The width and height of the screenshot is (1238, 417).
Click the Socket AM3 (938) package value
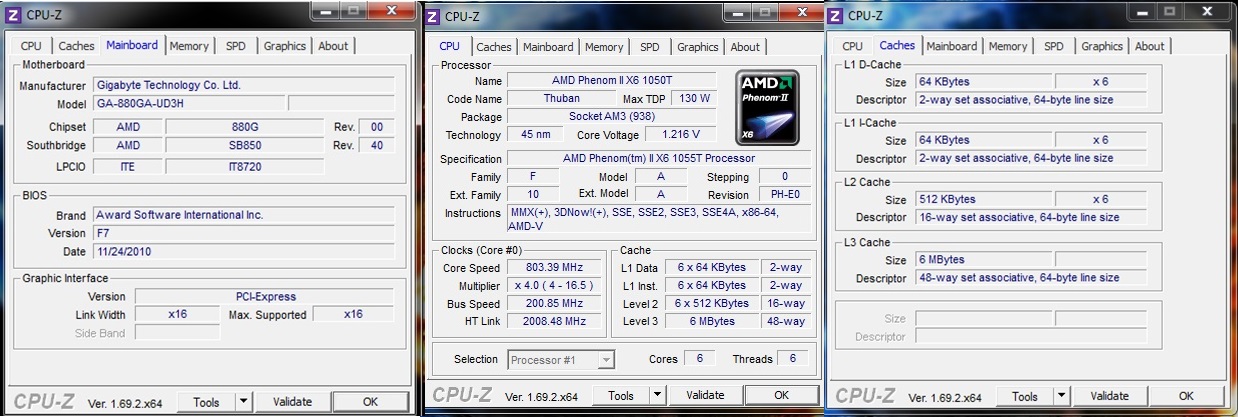click(x=611, y=117)
